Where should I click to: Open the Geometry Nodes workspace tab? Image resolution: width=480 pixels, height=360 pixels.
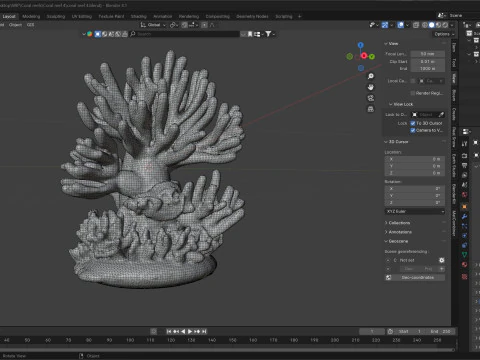pyautogui.click(x=252, y=16)
